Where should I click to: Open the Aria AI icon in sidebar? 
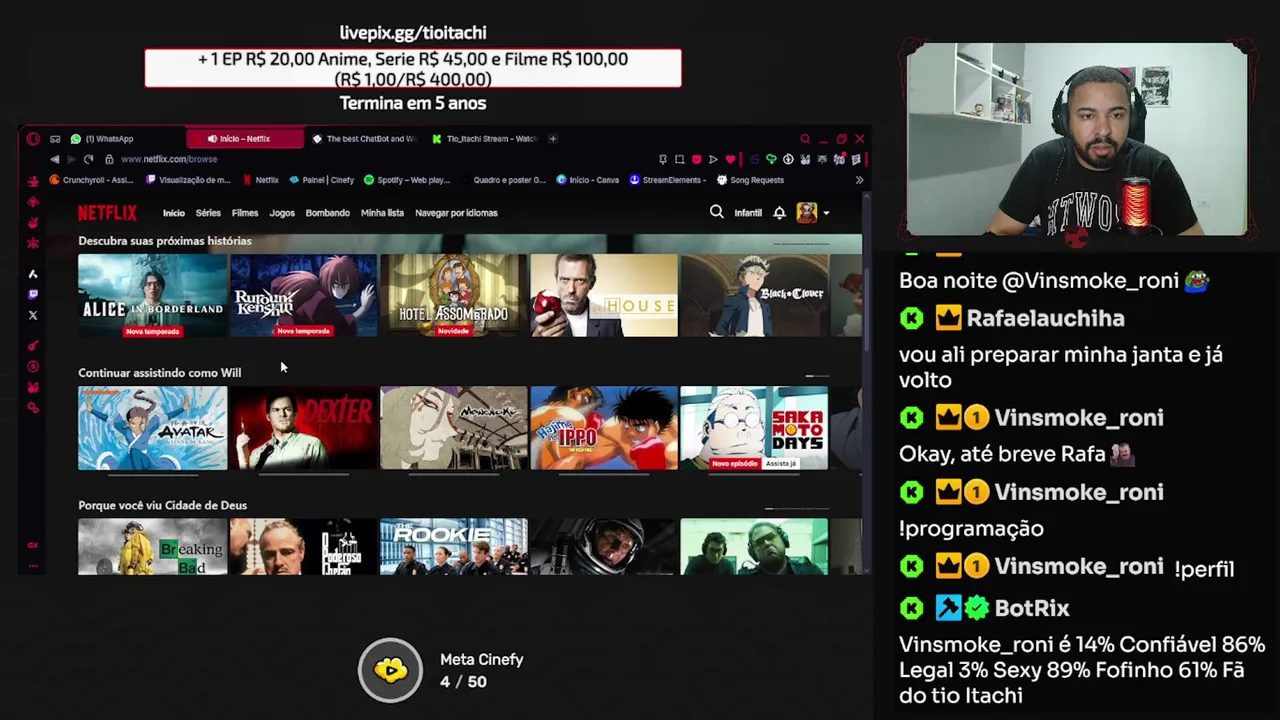pos(33,273)
